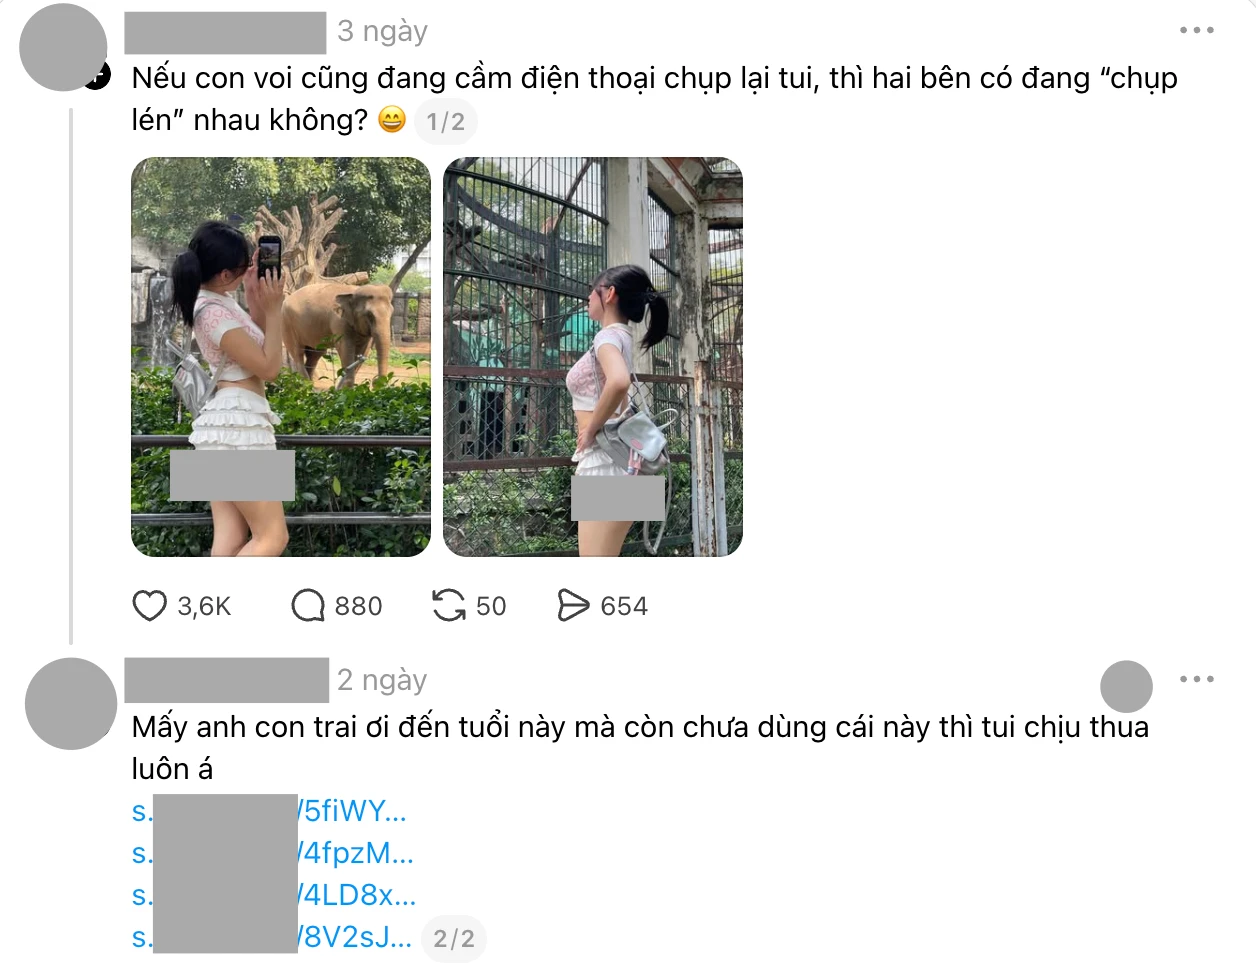Click the 2/2 thread indicator badge
Viewport: 1256px width, 968px height.
pos(454,939)
